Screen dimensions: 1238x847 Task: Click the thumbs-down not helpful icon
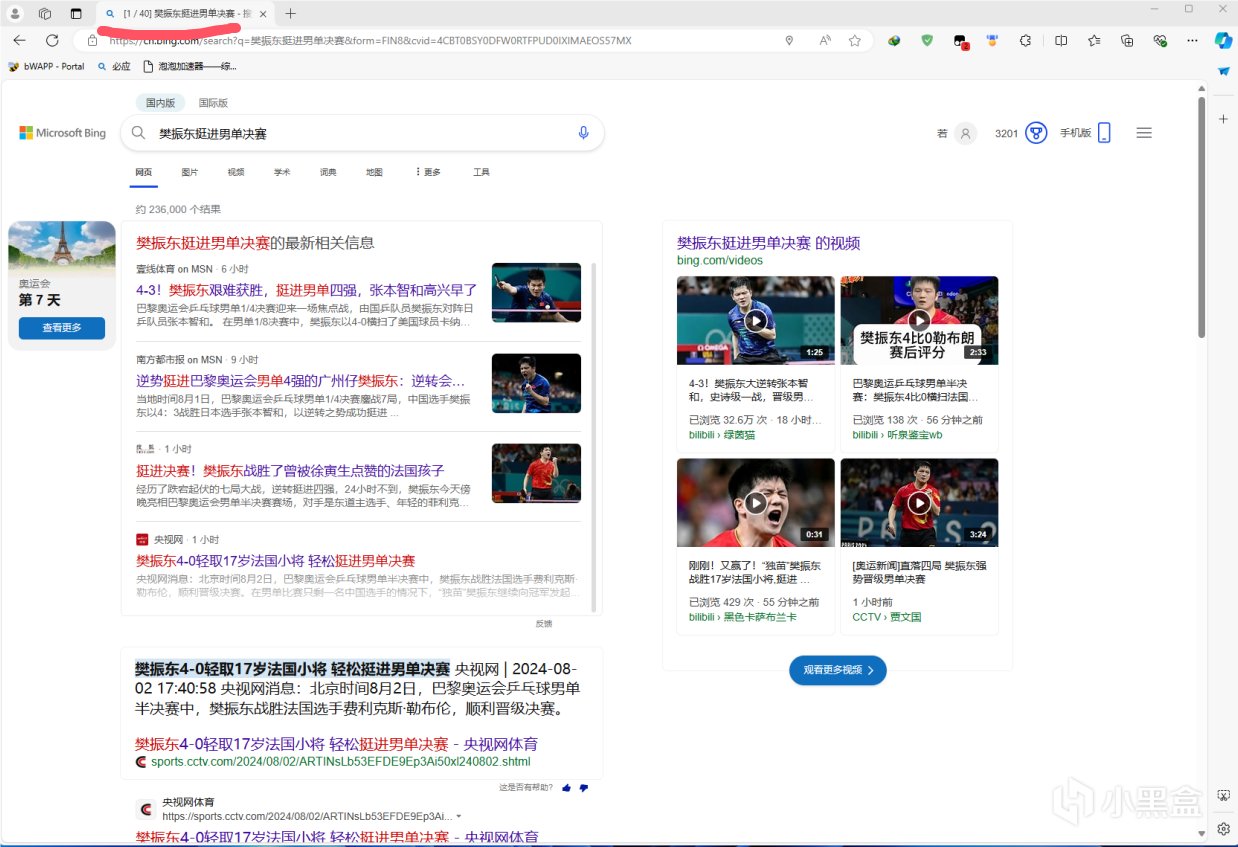tap(584, 788)
